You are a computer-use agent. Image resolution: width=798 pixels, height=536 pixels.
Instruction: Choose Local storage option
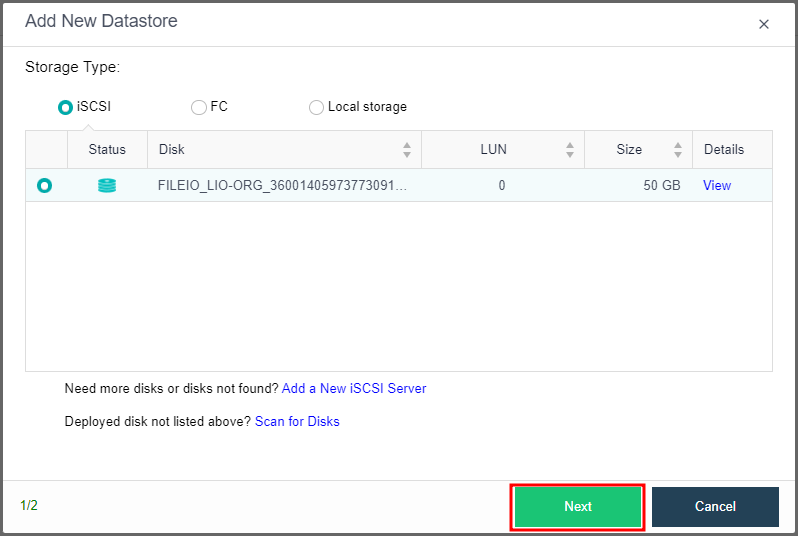[x=316, y=107]
